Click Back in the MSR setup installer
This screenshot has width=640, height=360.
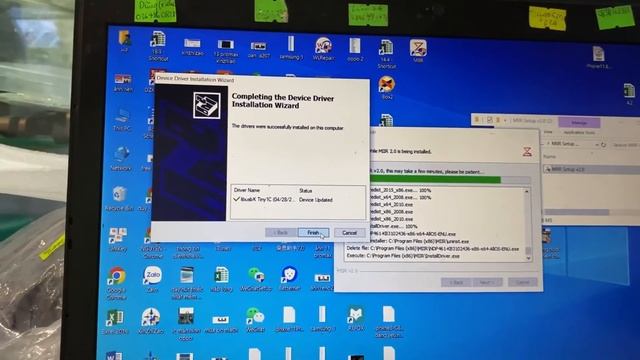(x=456, y=282)
